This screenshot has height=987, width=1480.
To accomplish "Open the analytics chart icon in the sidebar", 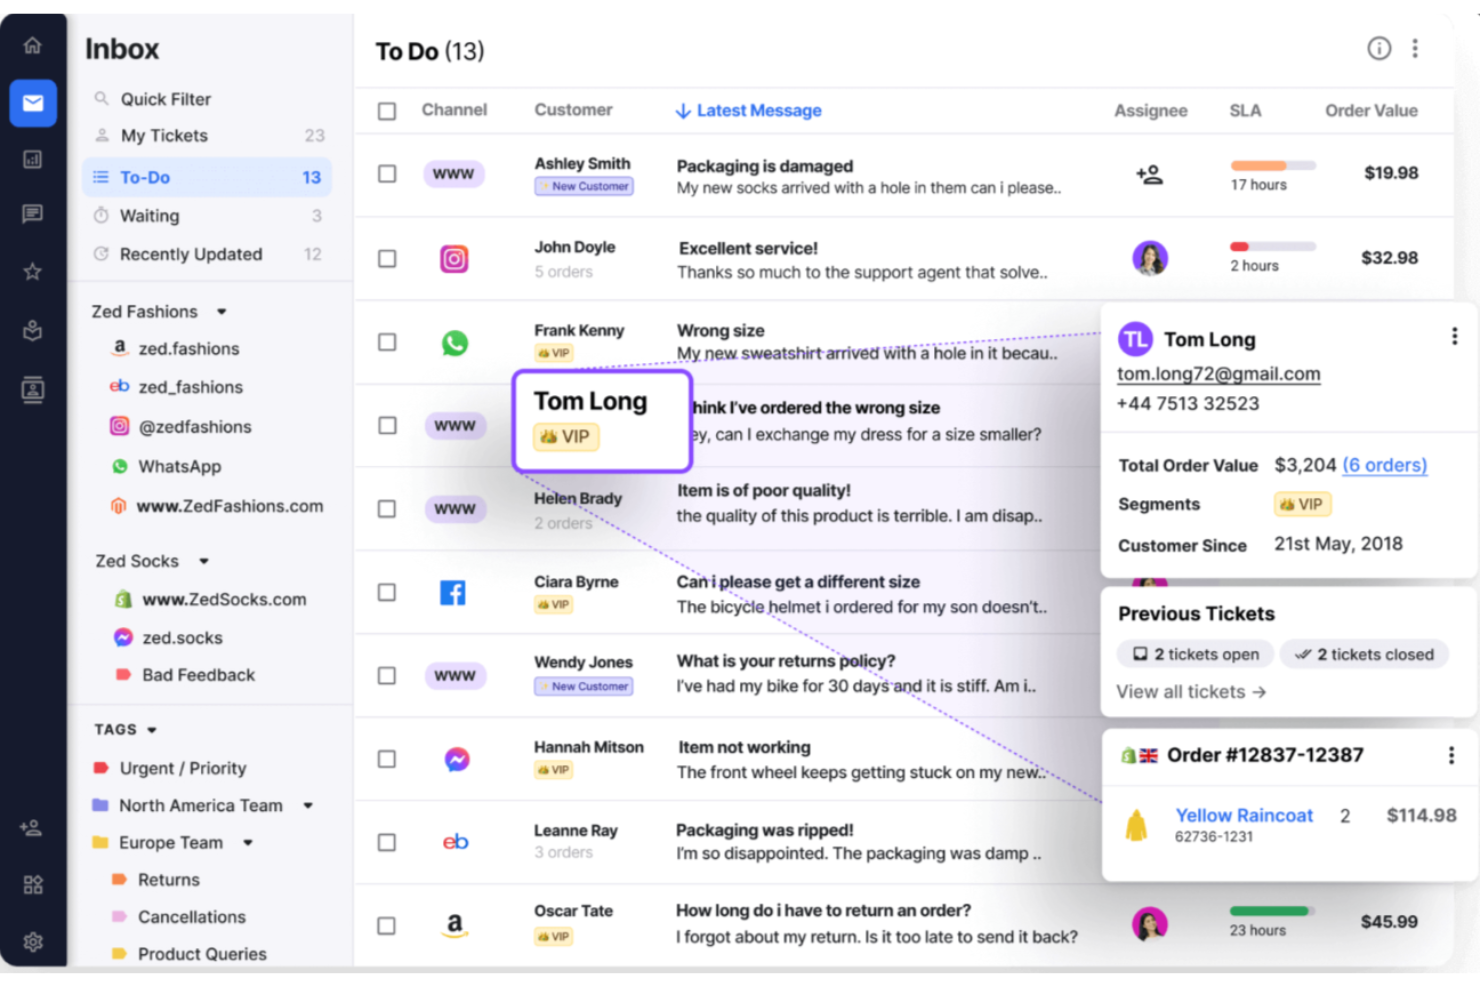I will (x=33, y=158).
